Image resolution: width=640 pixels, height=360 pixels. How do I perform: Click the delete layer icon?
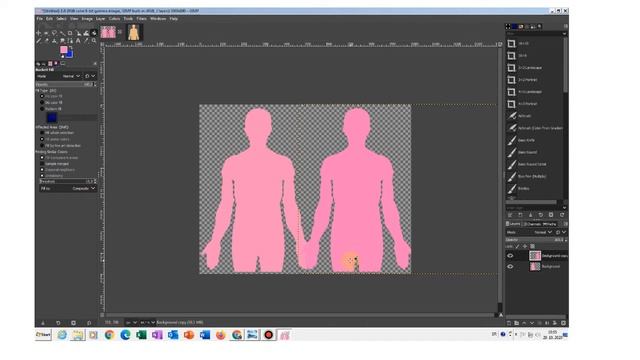pos(563,323)
